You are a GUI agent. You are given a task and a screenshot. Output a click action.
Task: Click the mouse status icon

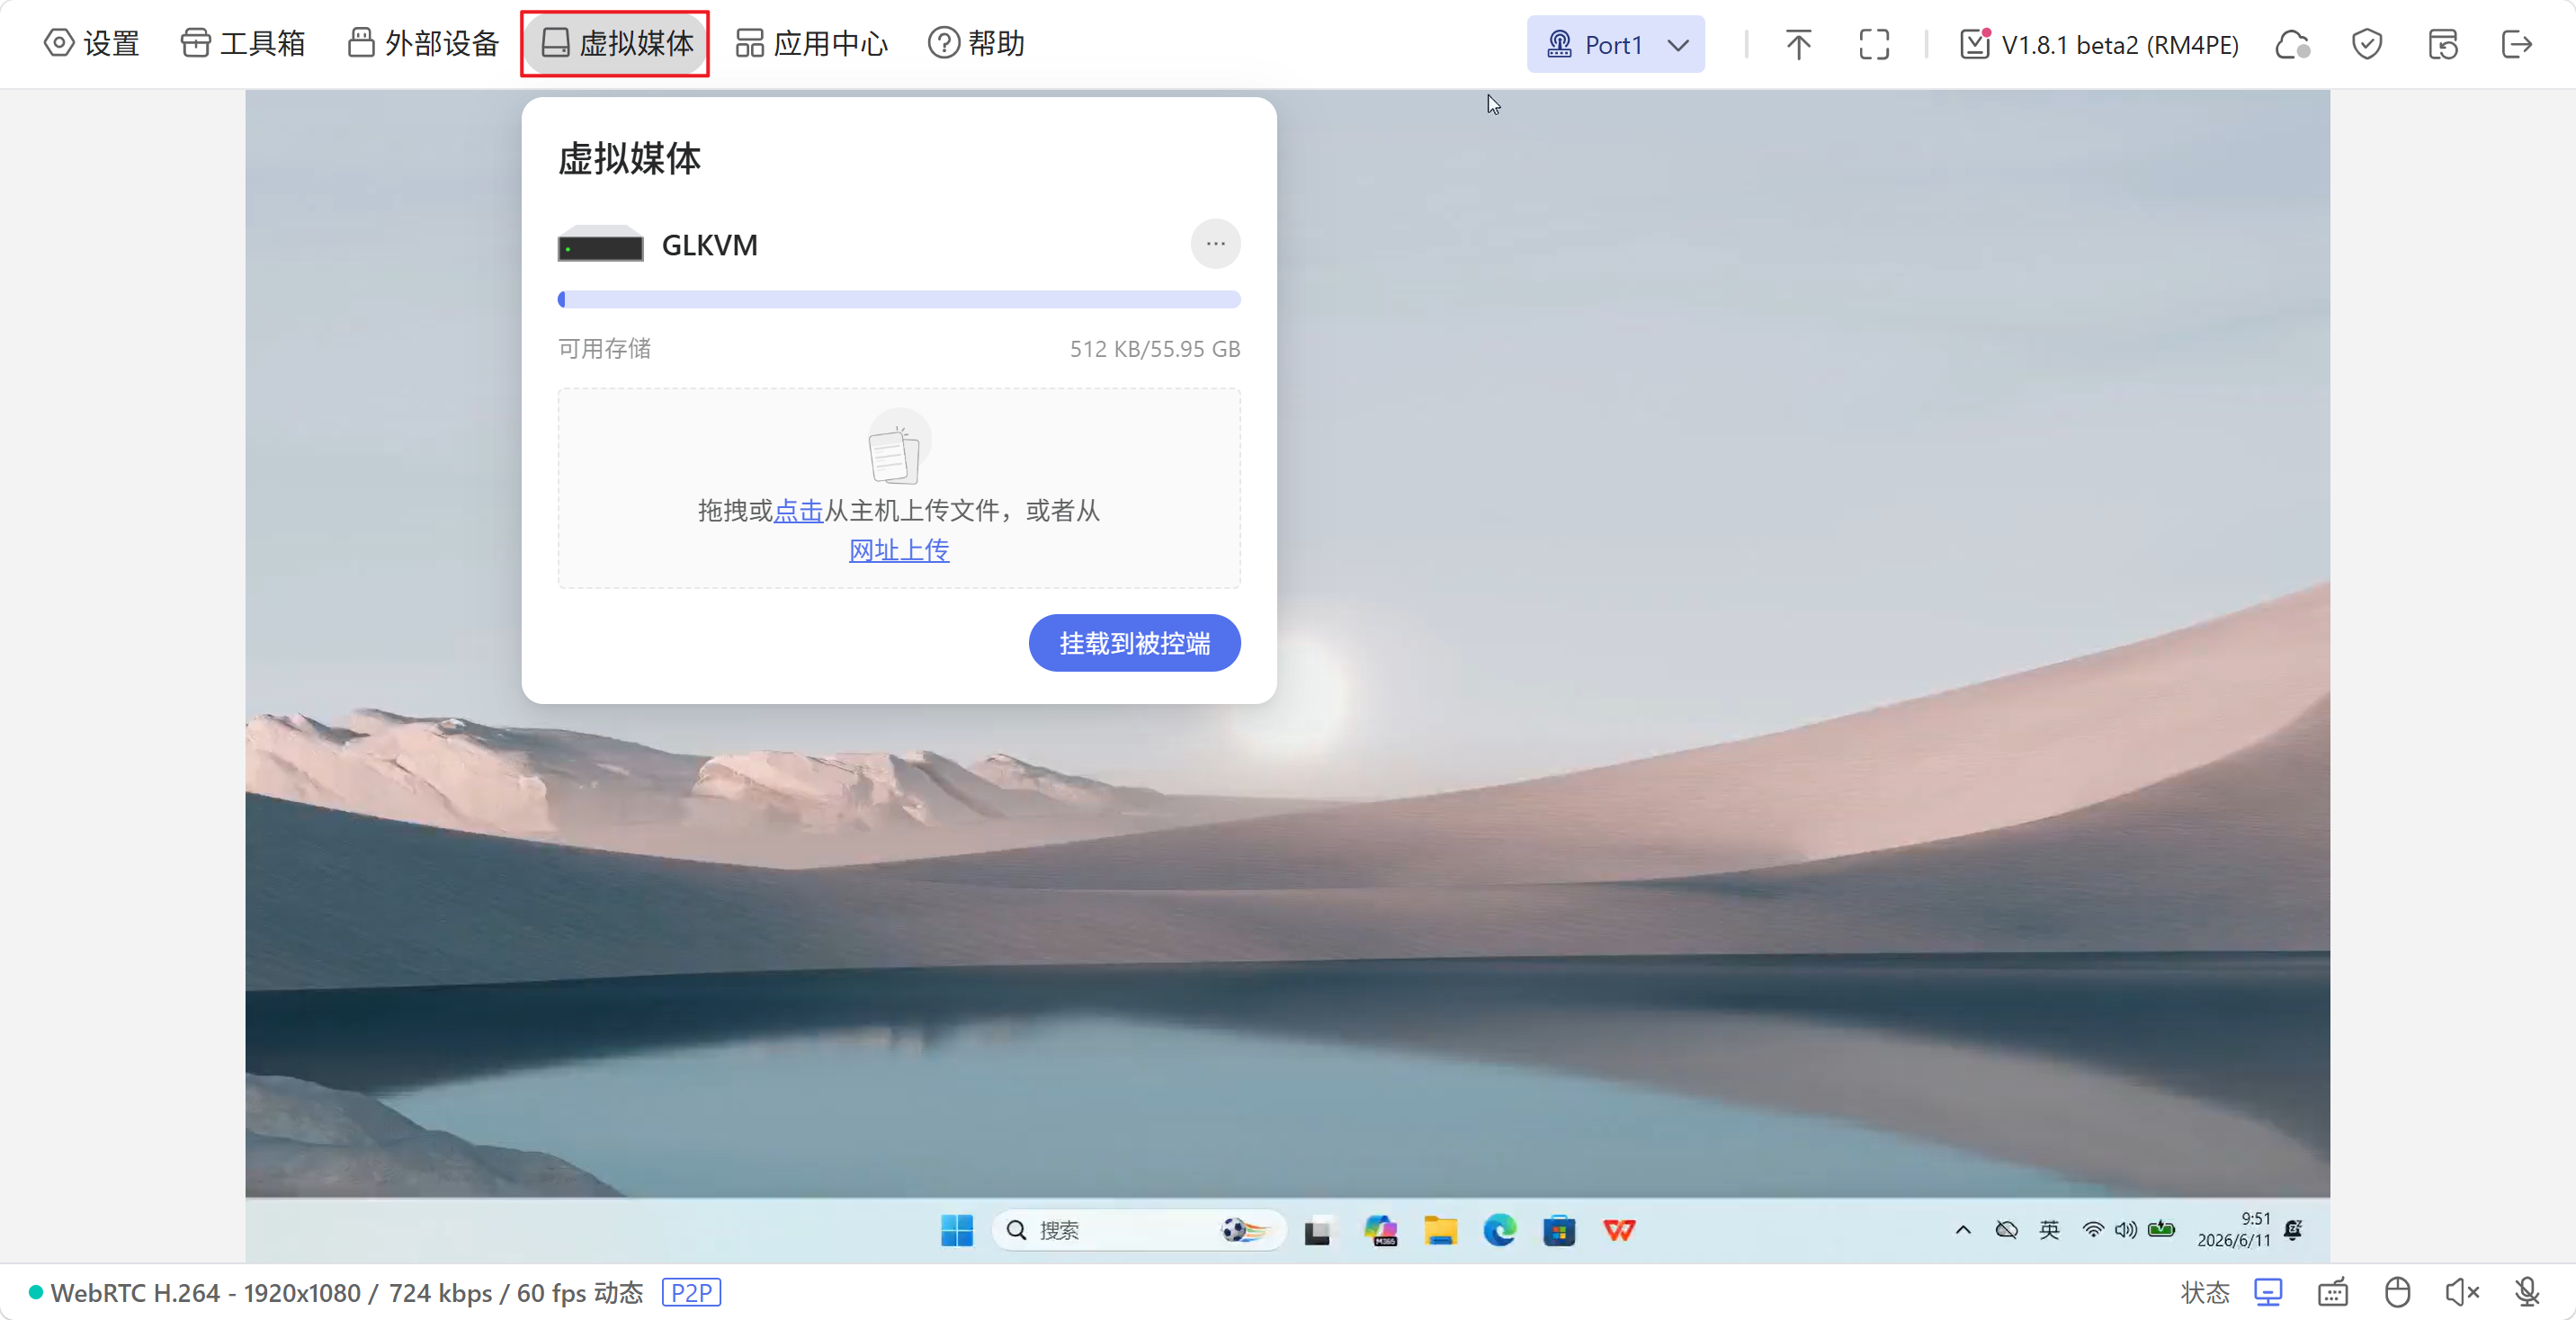click(x=2397, y=1292)
